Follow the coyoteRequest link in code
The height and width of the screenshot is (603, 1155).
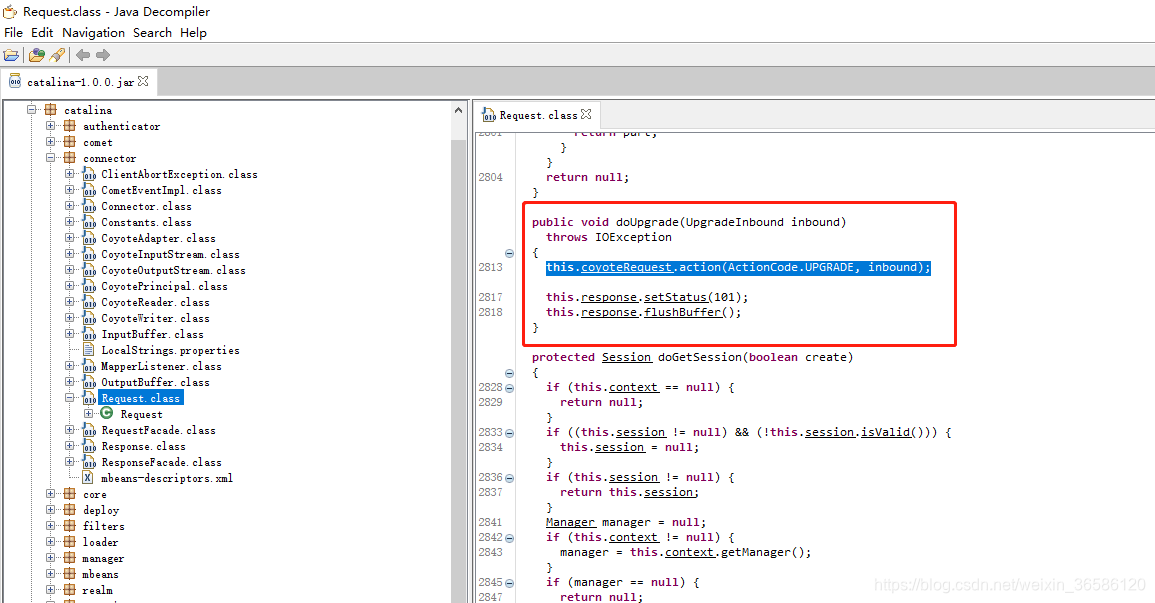point(626,267)
